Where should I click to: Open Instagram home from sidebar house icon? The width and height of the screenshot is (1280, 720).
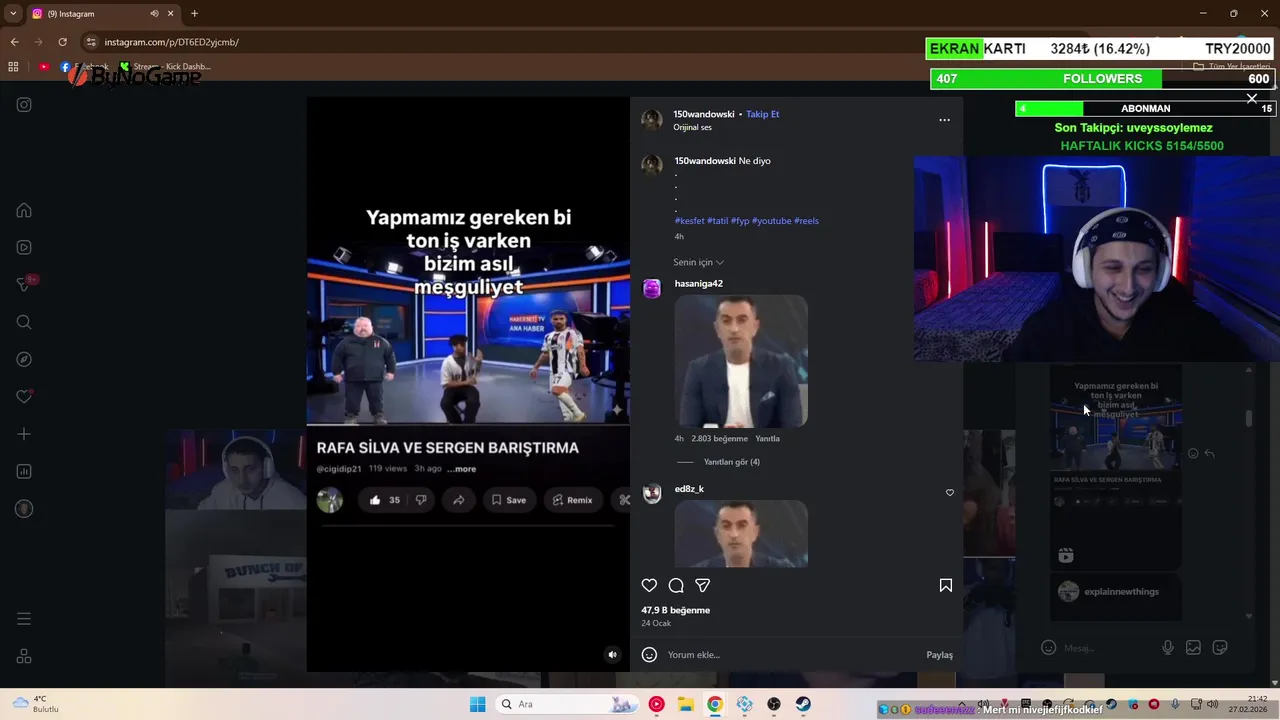tap(24, 210)
